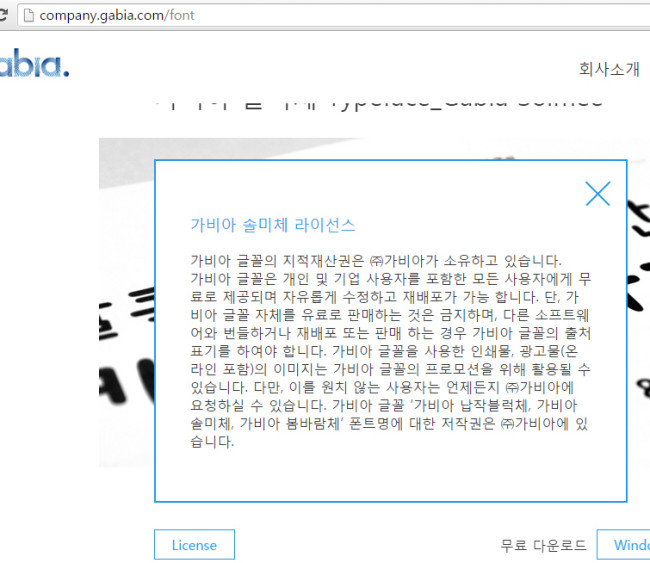Click the blue dot in the gabia logo
Screen dimensions: 650x563
click(66, 73)
